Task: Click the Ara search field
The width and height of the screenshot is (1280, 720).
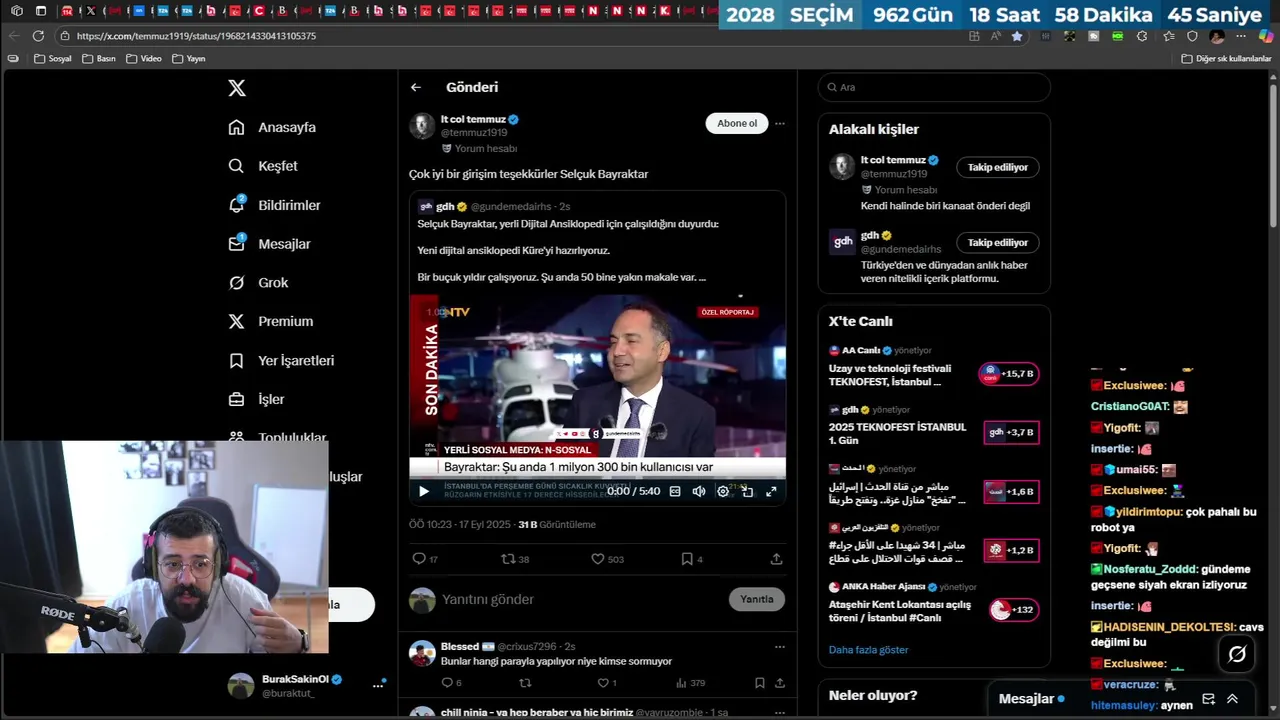Action: pos(934,87)
